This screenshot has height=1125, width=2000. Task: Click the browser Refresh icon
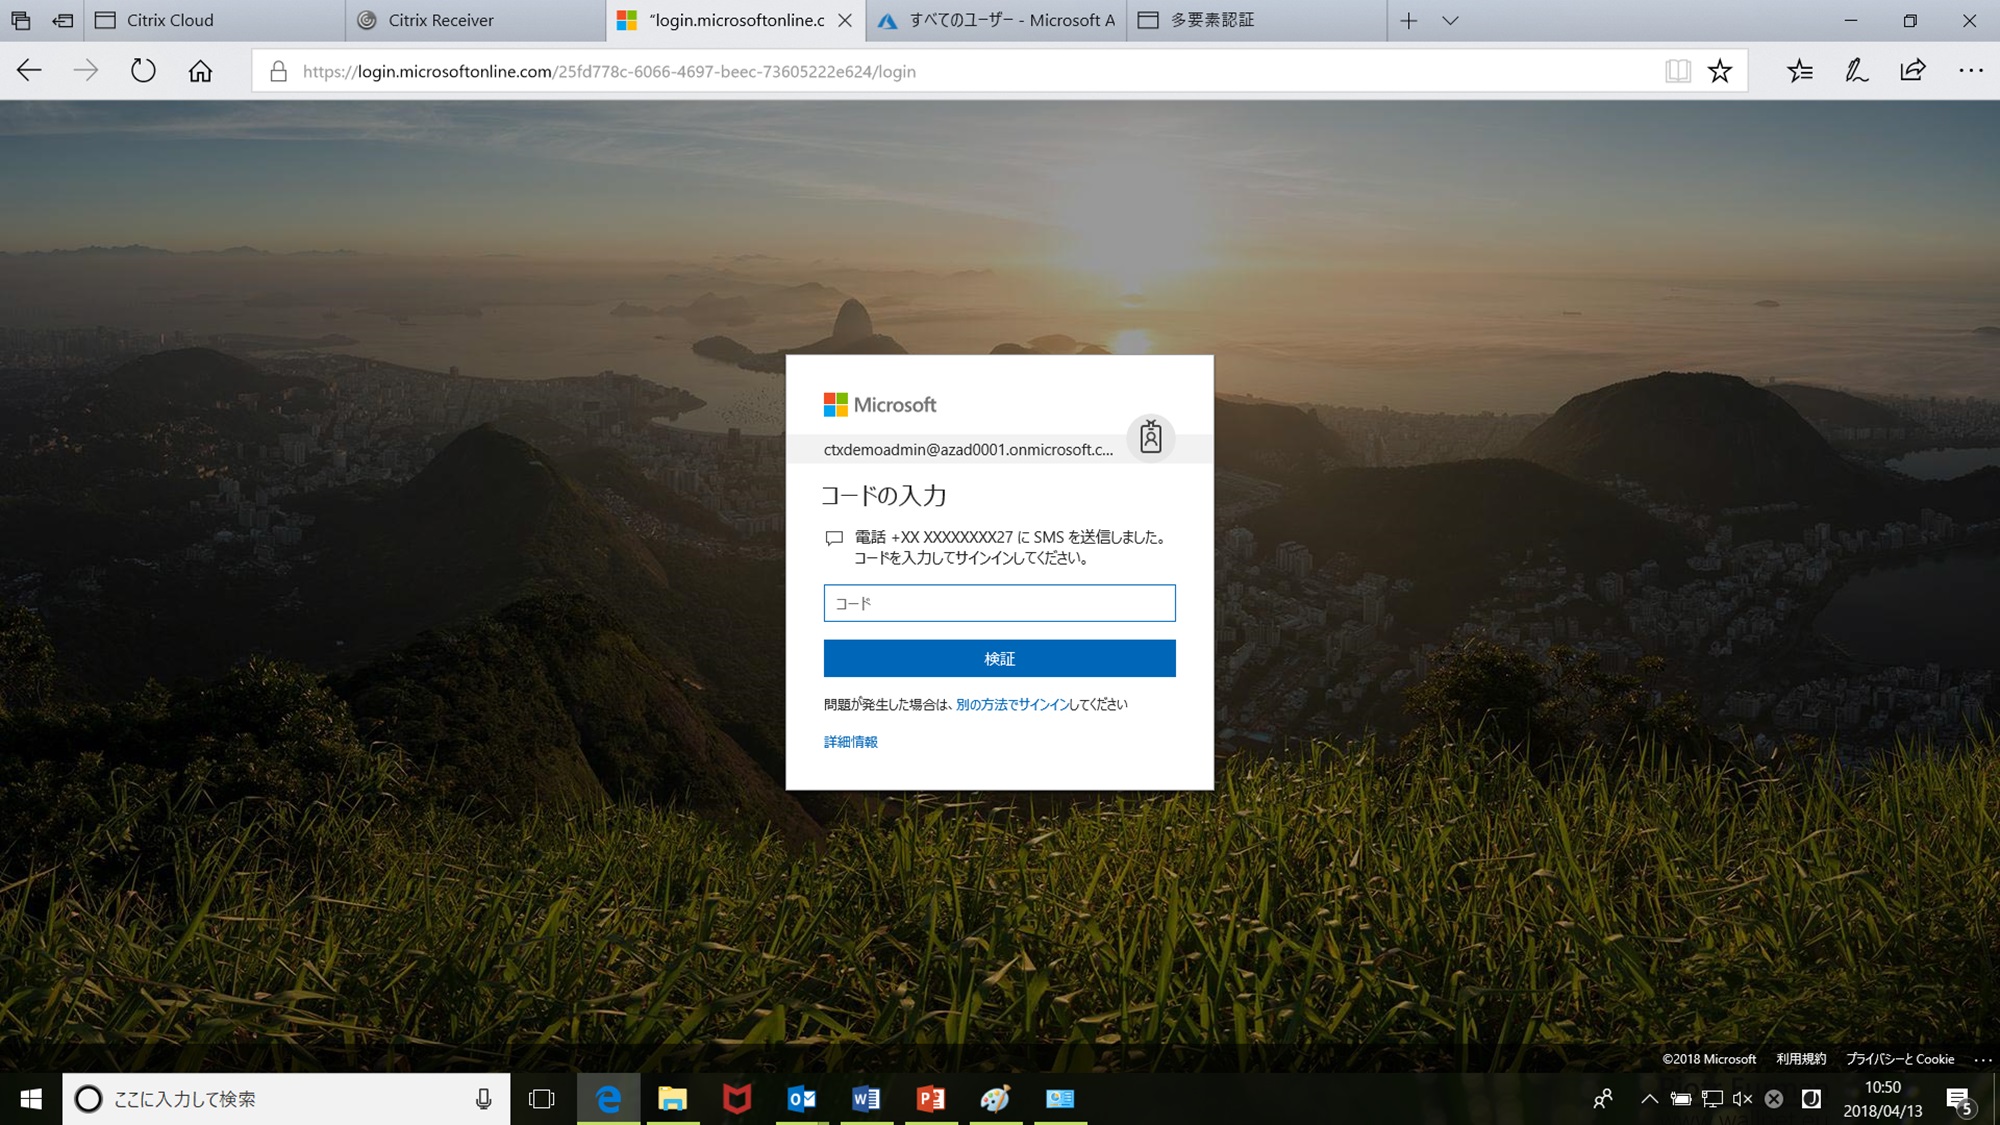(143, 71)
